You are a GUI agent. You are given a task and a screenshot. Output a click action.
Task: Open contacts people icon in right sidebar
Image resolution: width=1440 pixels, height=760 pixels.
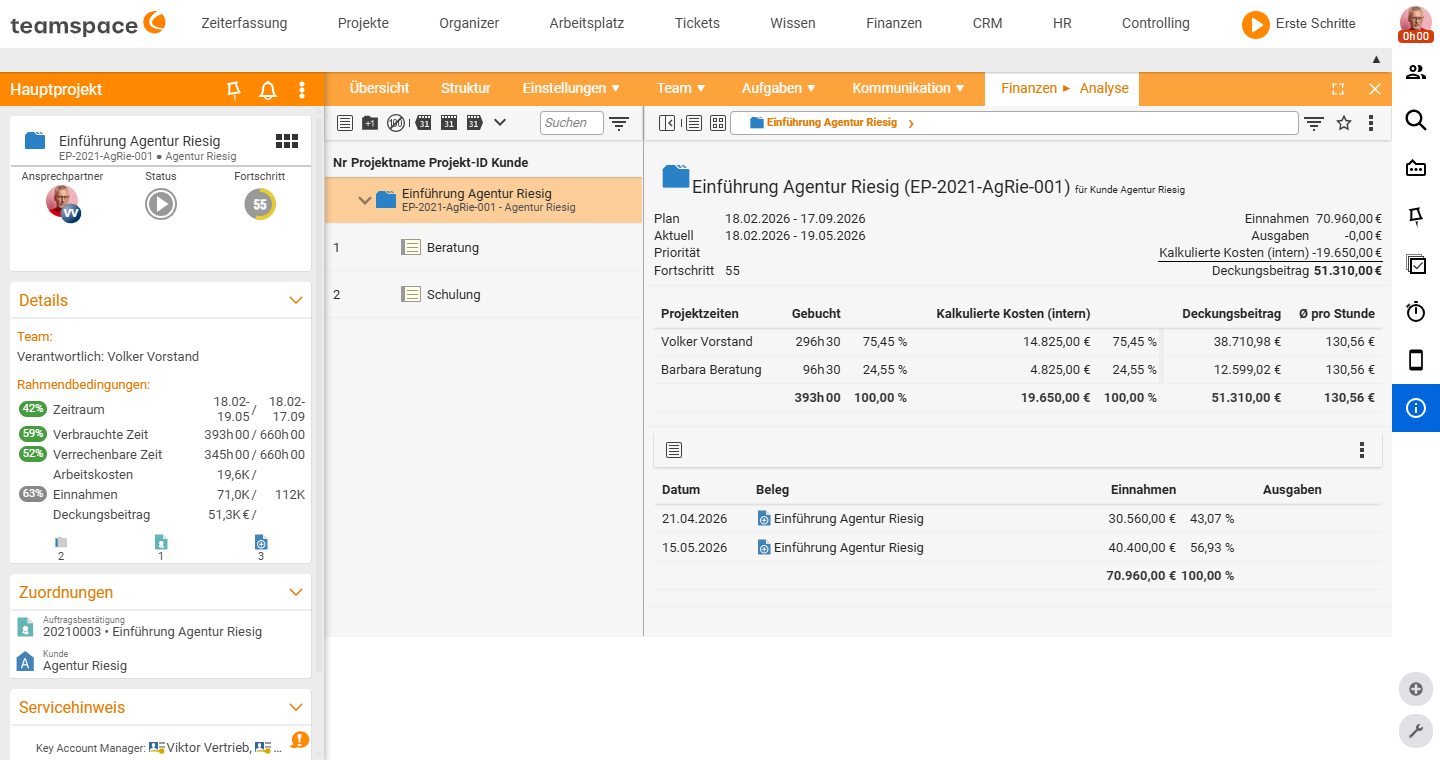click(1416, 72)
